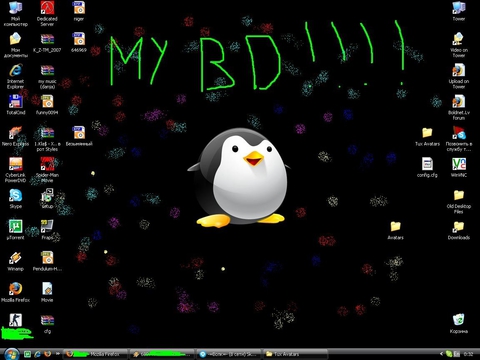This screenshot has width=480, height=360.
Task: Expand hidden system tray icons arrow
Action: (441, 354)
